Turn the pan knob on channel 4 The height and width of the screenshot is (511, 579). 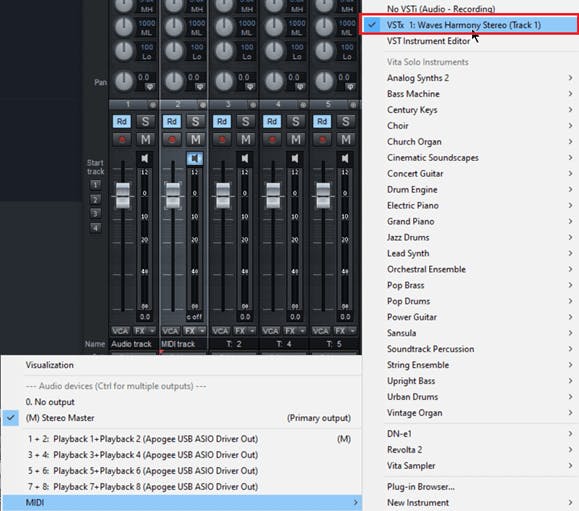[274, 81]
